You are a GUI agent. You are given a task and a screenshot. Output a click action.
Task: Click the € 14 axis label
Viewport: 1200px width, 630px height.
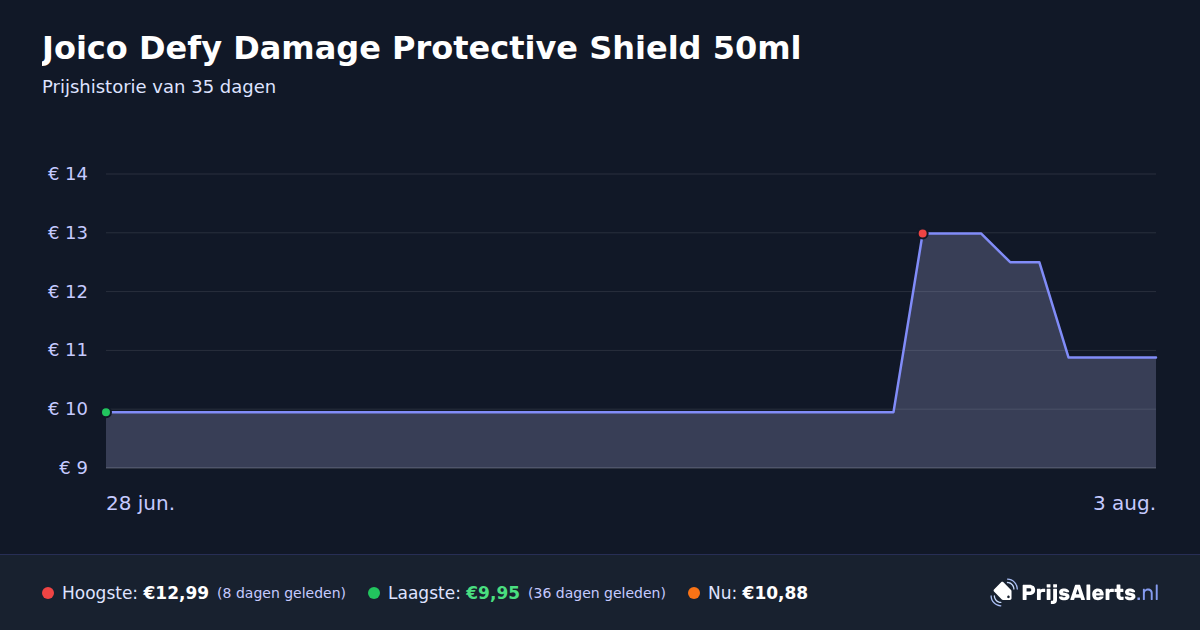[68, 174]
